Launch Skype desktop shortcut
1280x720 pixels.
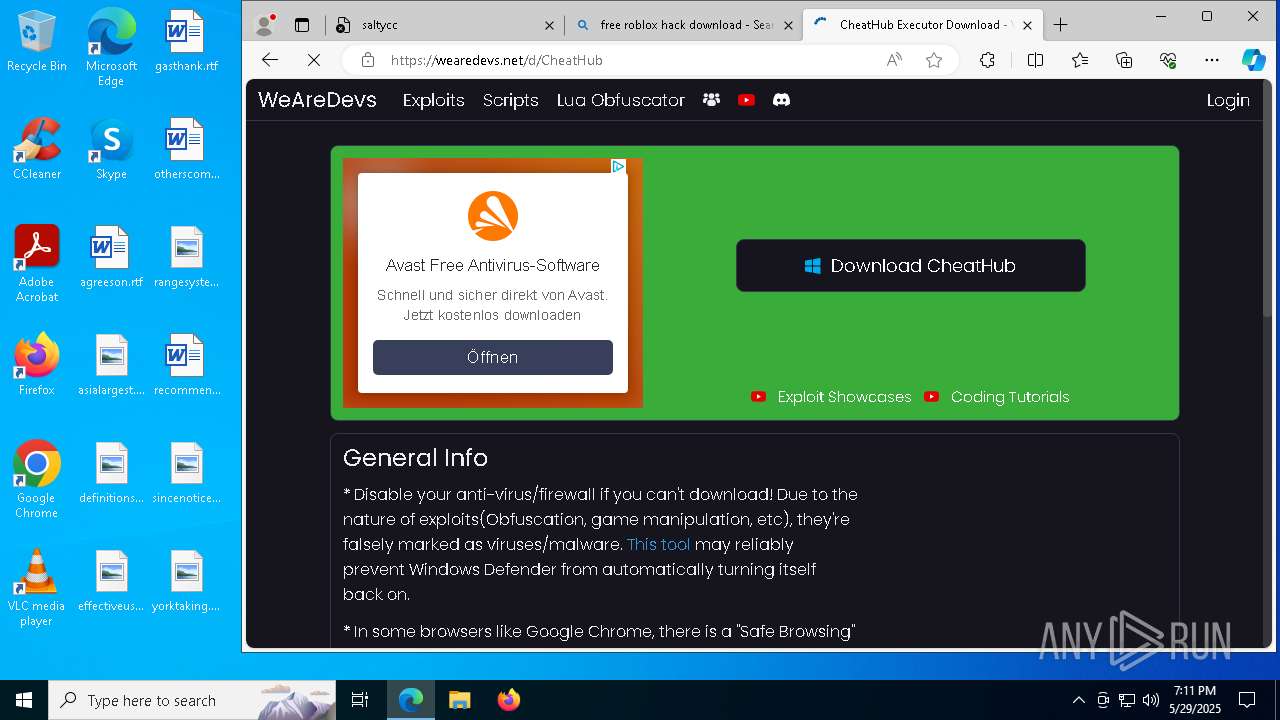coord(111,148)
